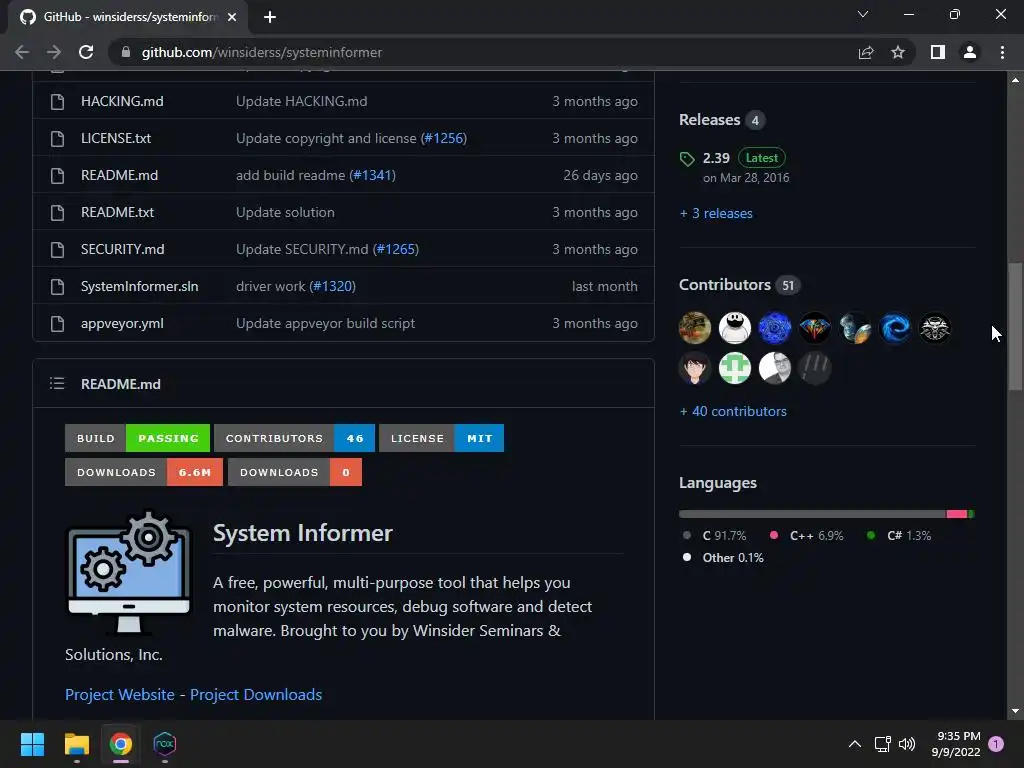Click the Releases heading
Viewport: 1024px width, 768px height.
[709, 120]
